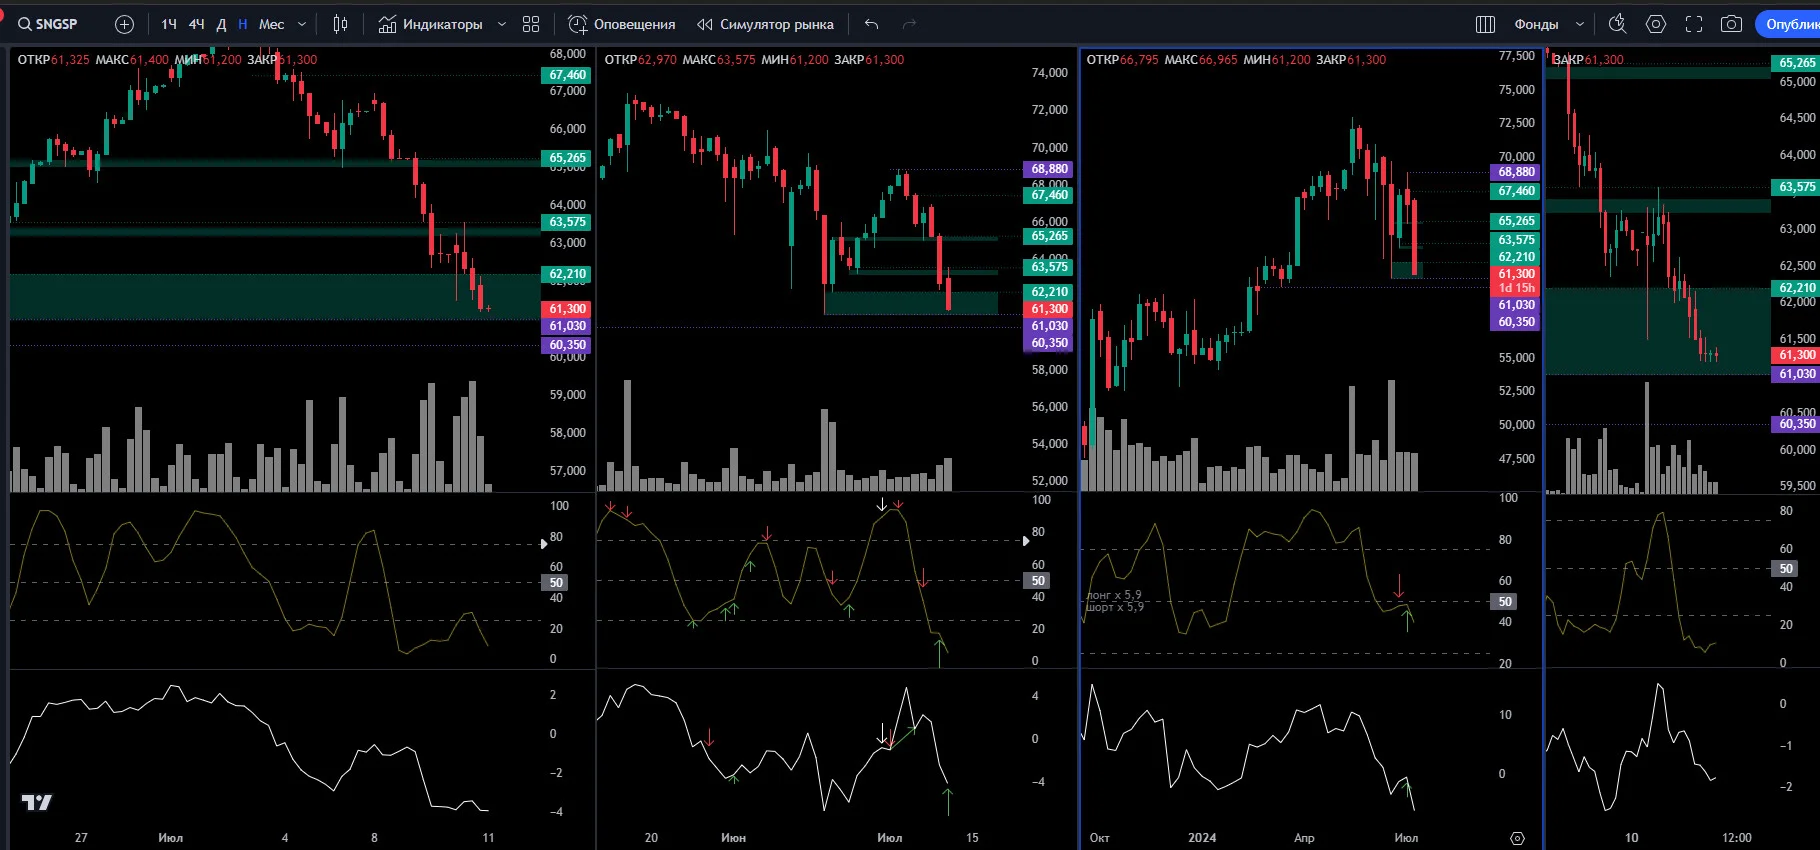1820x850 pixels.
Task: Open the candlestick chart type selector
Action: [x=340, y=24]
